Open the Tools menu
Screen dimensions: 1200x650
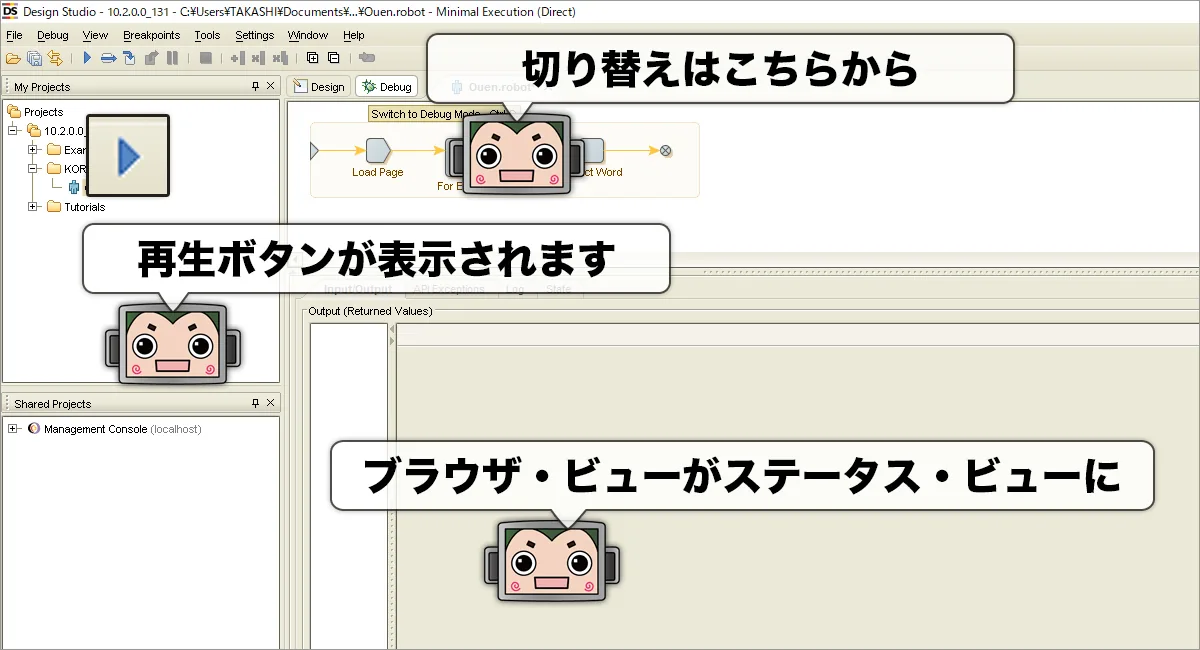207,35
